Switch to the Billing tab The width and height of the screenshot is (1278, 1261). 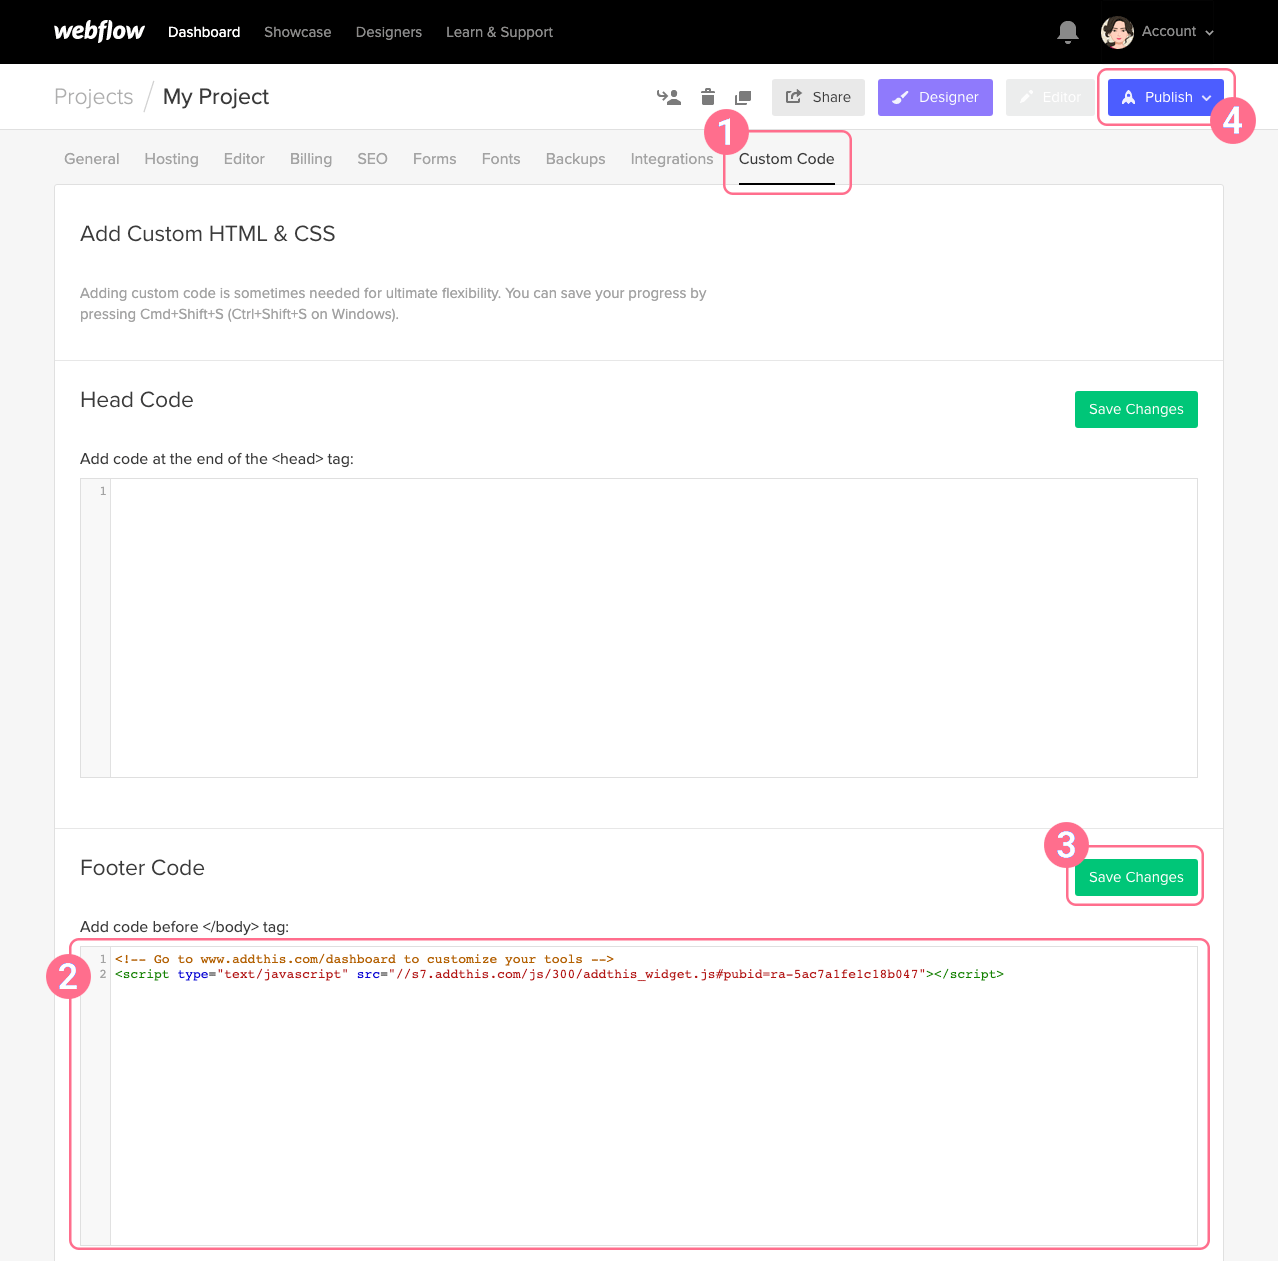tap(311, 159)
